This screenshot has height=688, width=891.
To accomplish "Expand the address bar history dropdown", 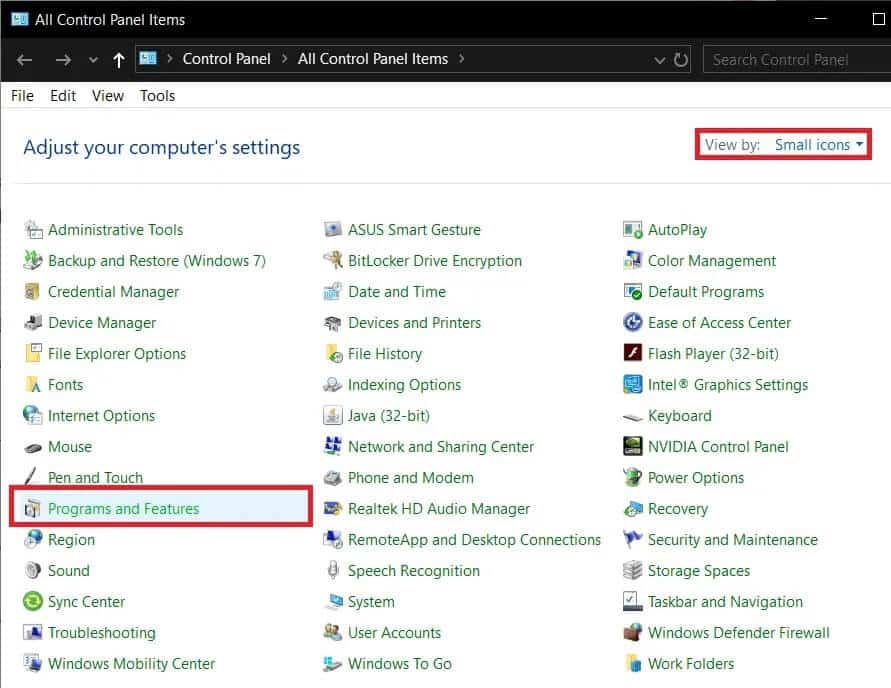I will pyautogui.click(x=659, y=60).
